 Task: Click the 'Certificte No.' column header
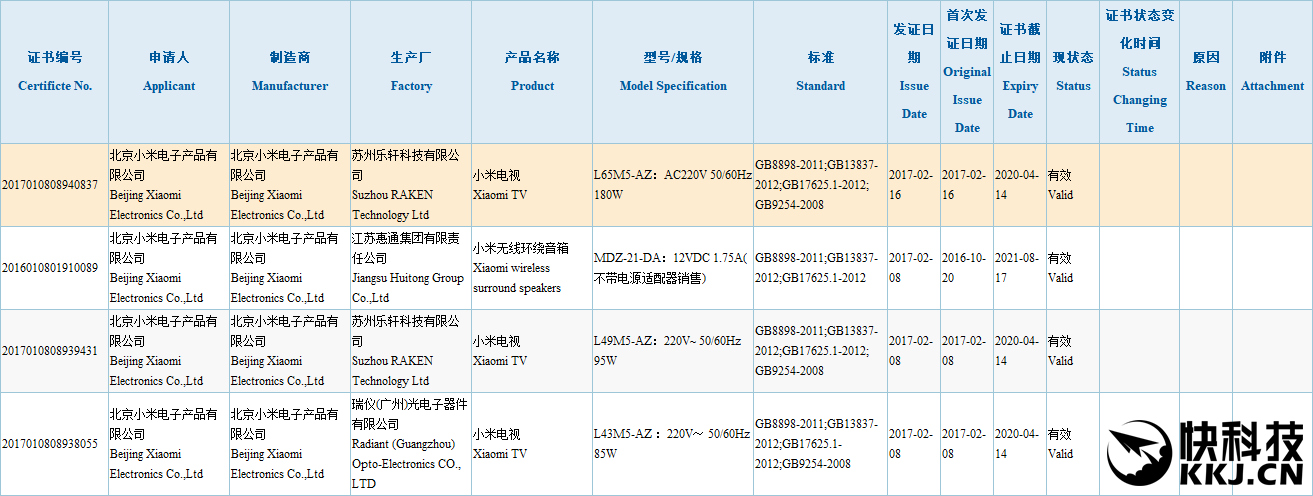[55, 72]
